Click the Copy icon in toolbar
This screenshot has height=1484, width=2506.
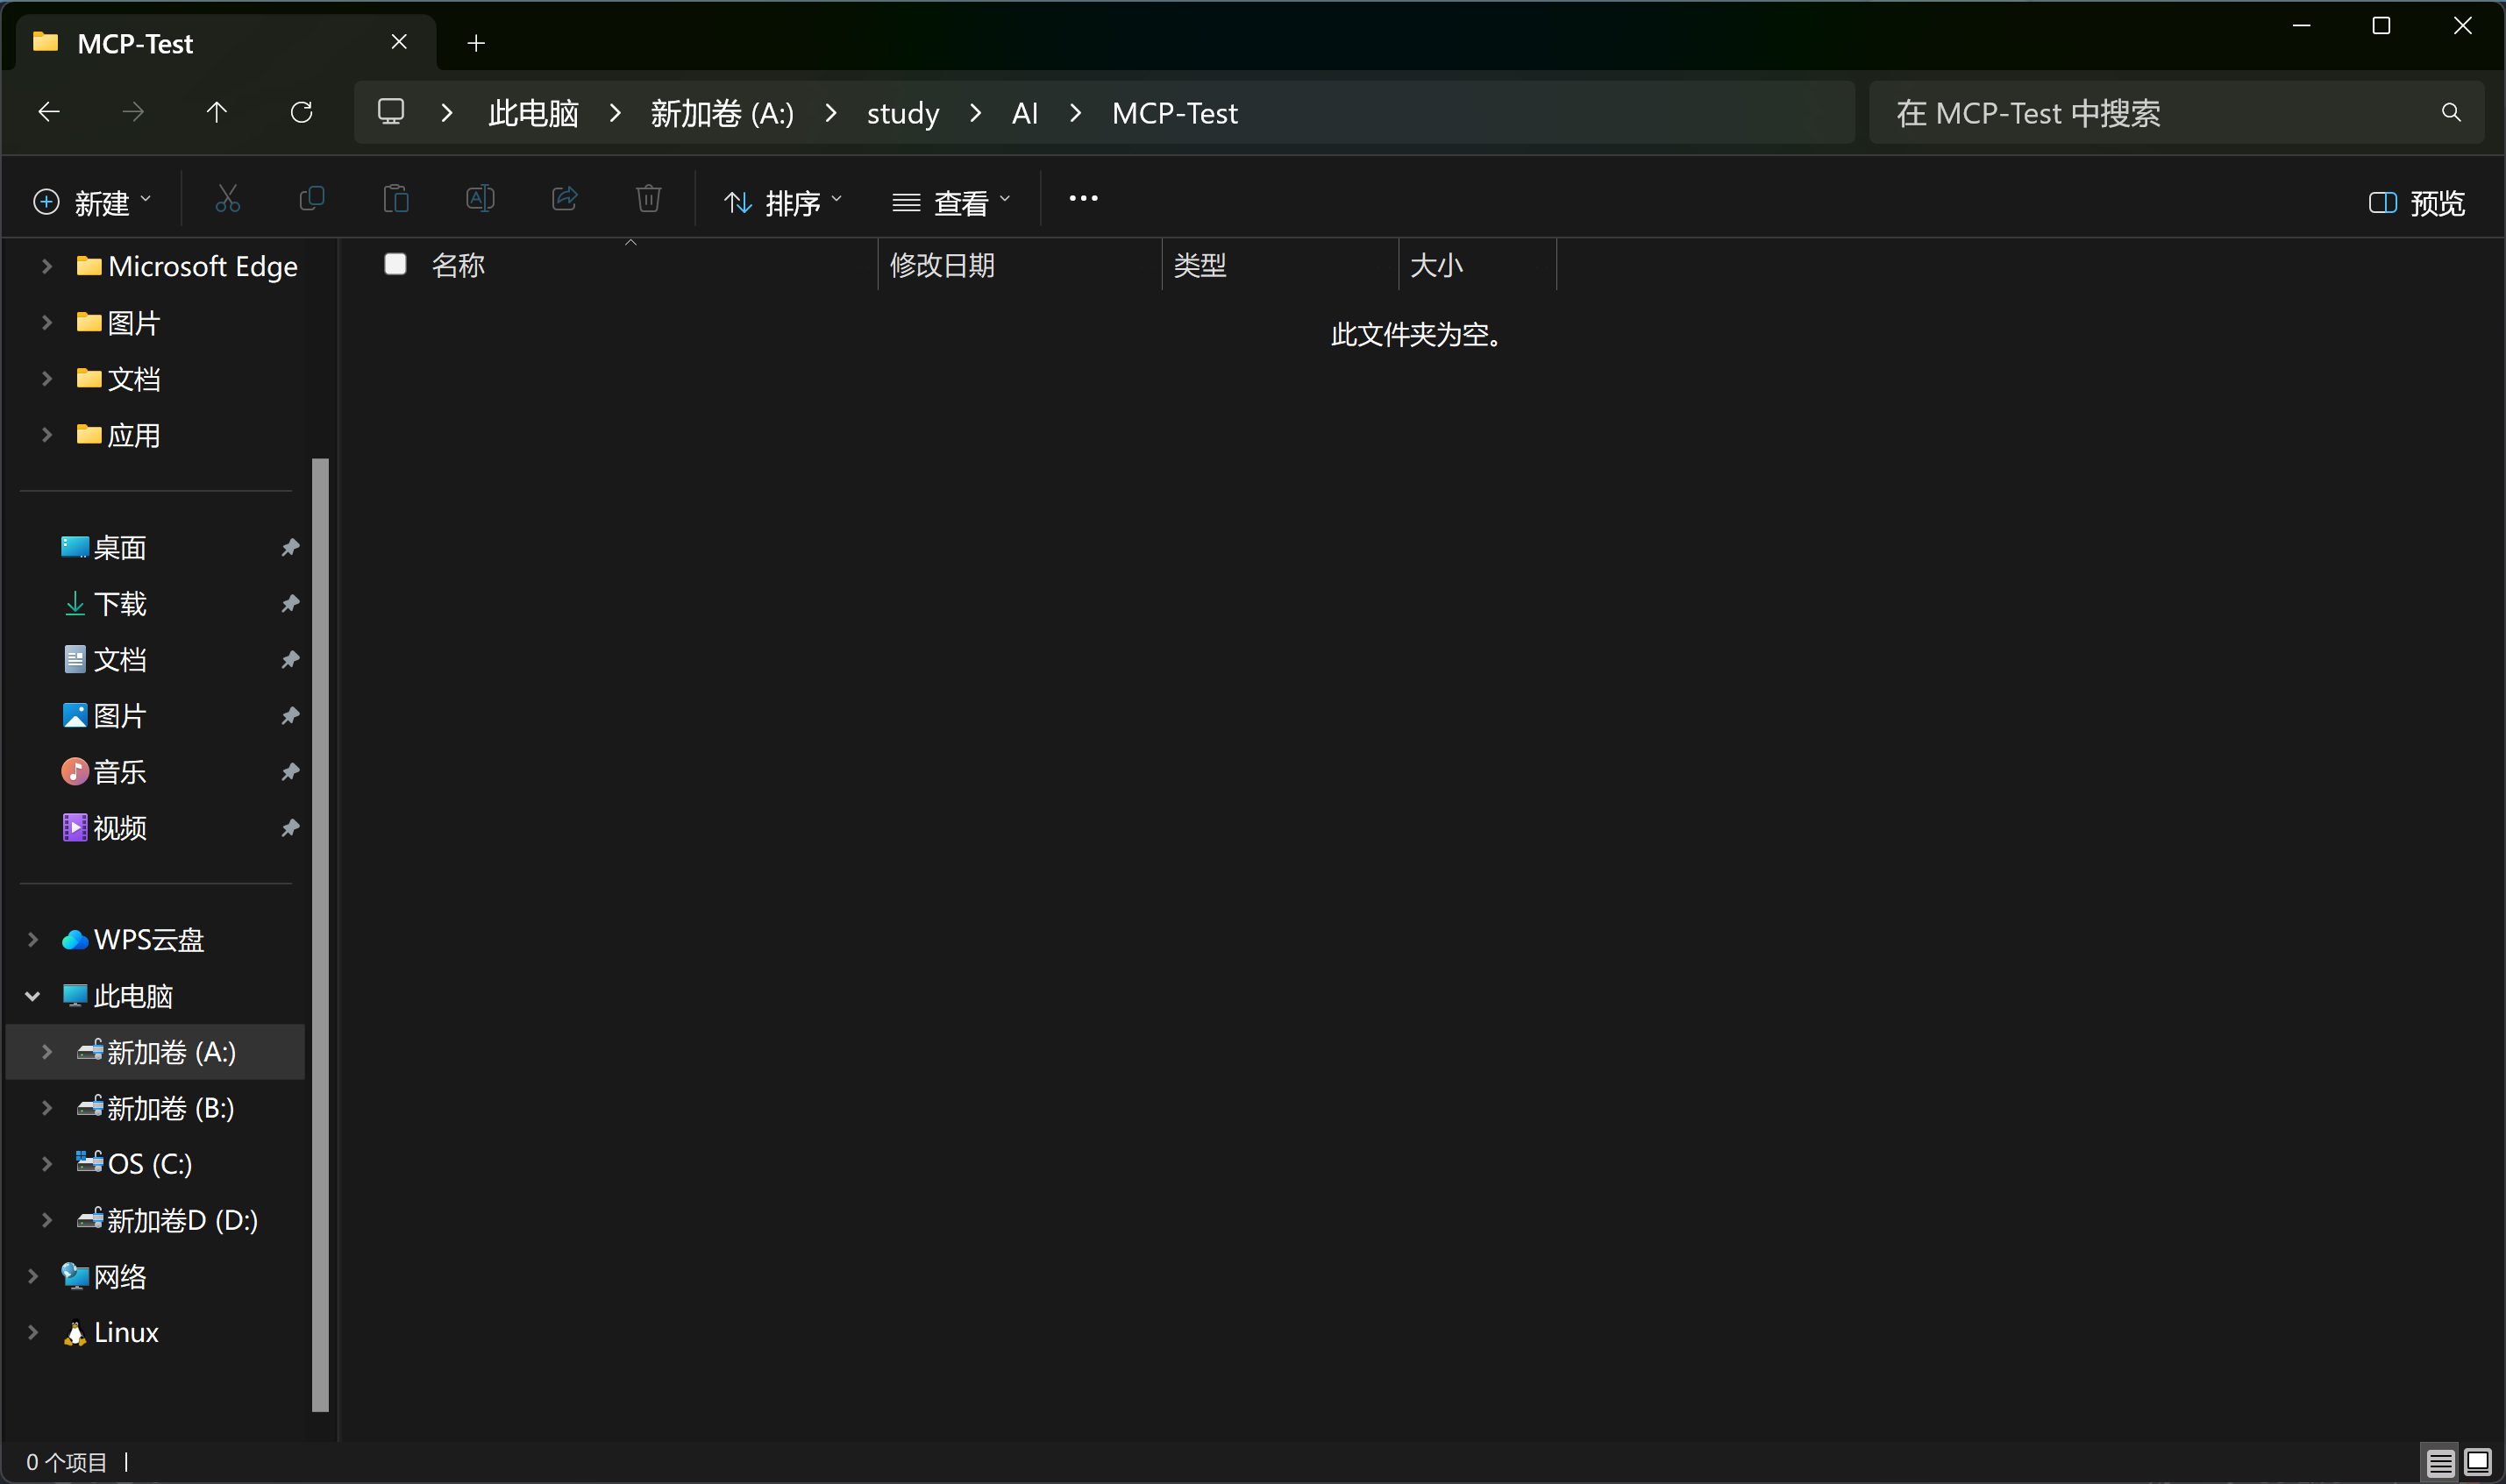(x=312, y=200)
